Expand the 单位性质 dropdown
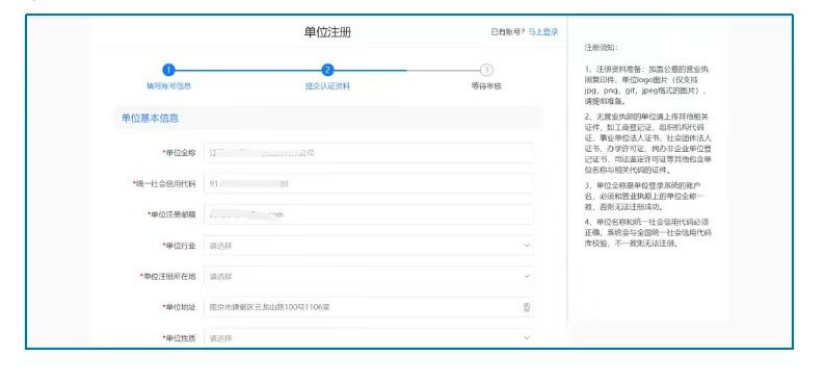This screenshot has height=382, width=826. click(x=369, y=338)
